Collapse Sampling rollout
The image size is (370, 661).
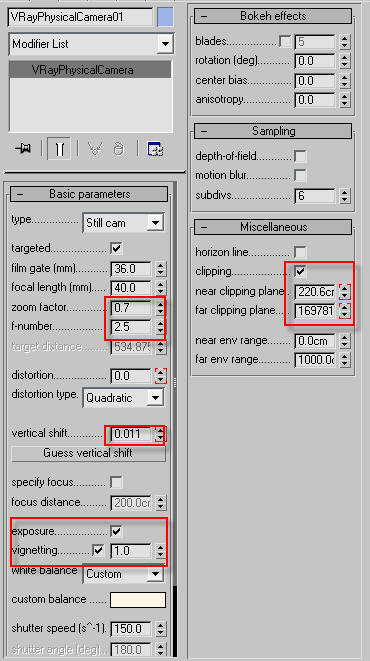coord(273,131)
